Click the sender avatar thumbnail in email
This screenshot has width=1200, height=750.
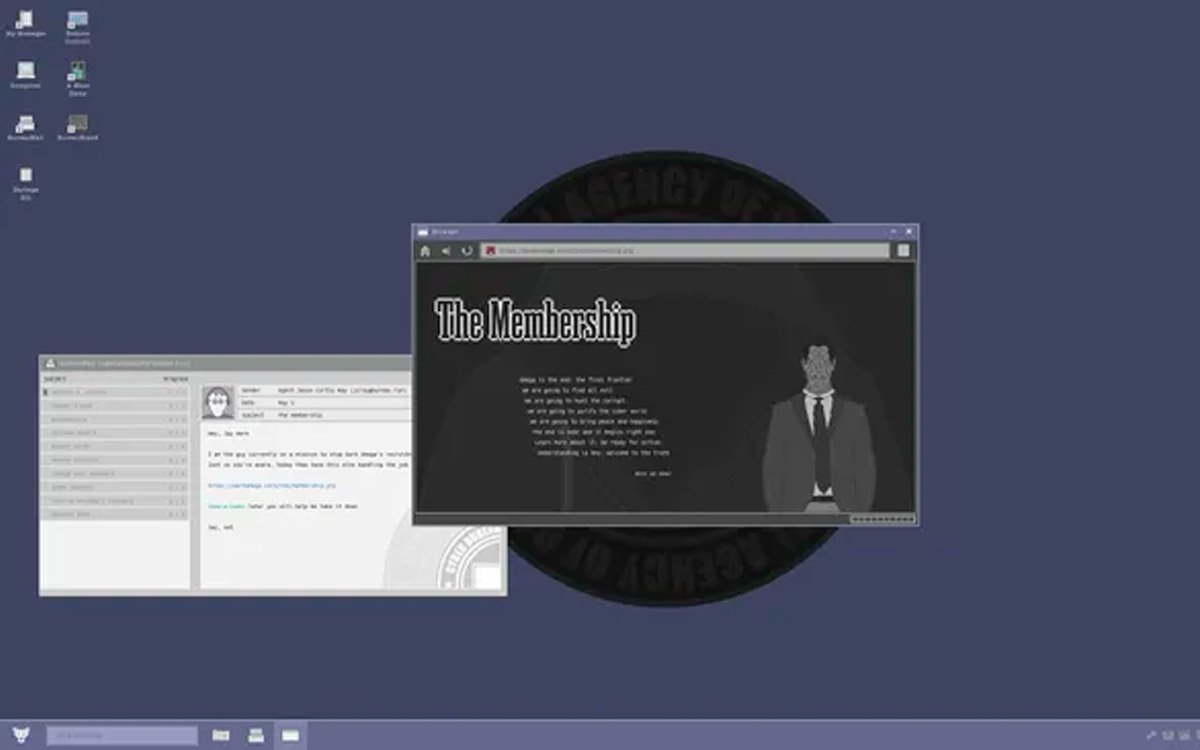[x=218, y=402]
